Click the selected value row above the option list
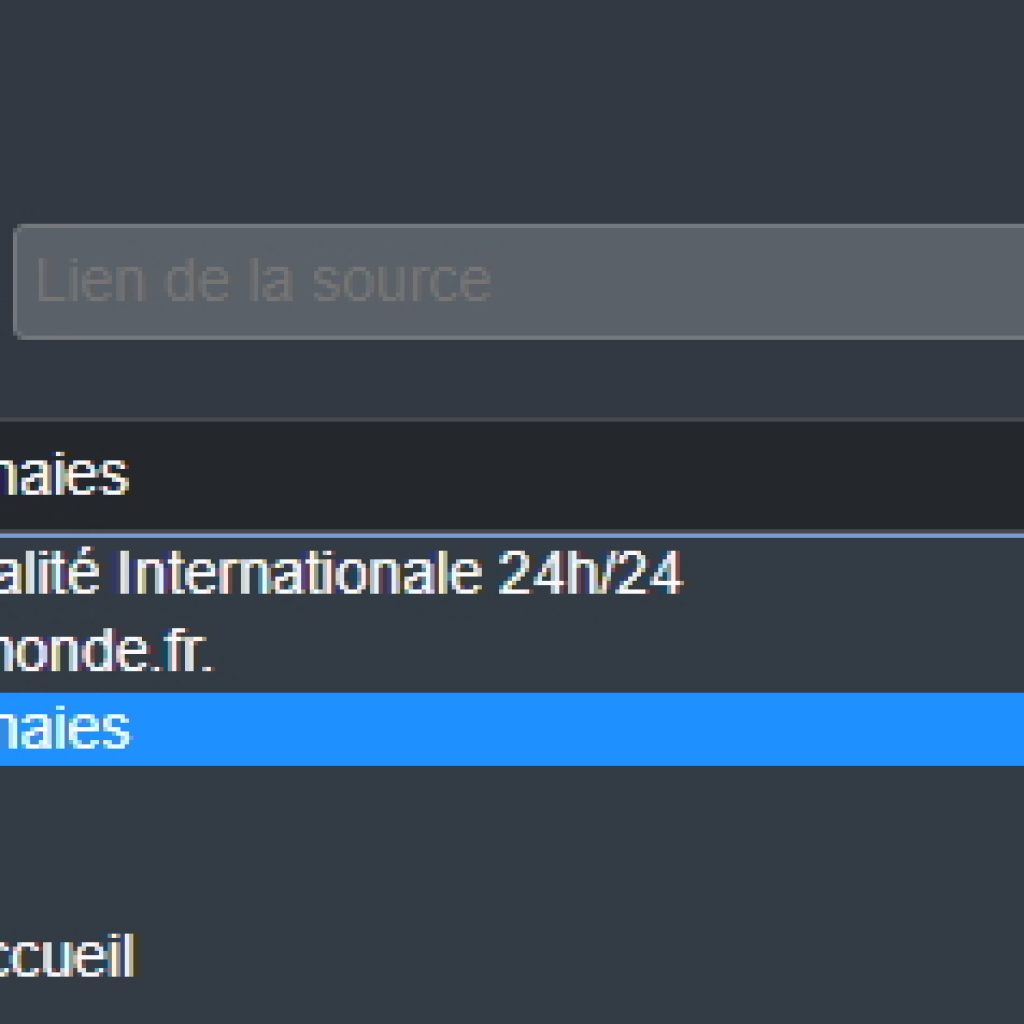 (512, 475)
